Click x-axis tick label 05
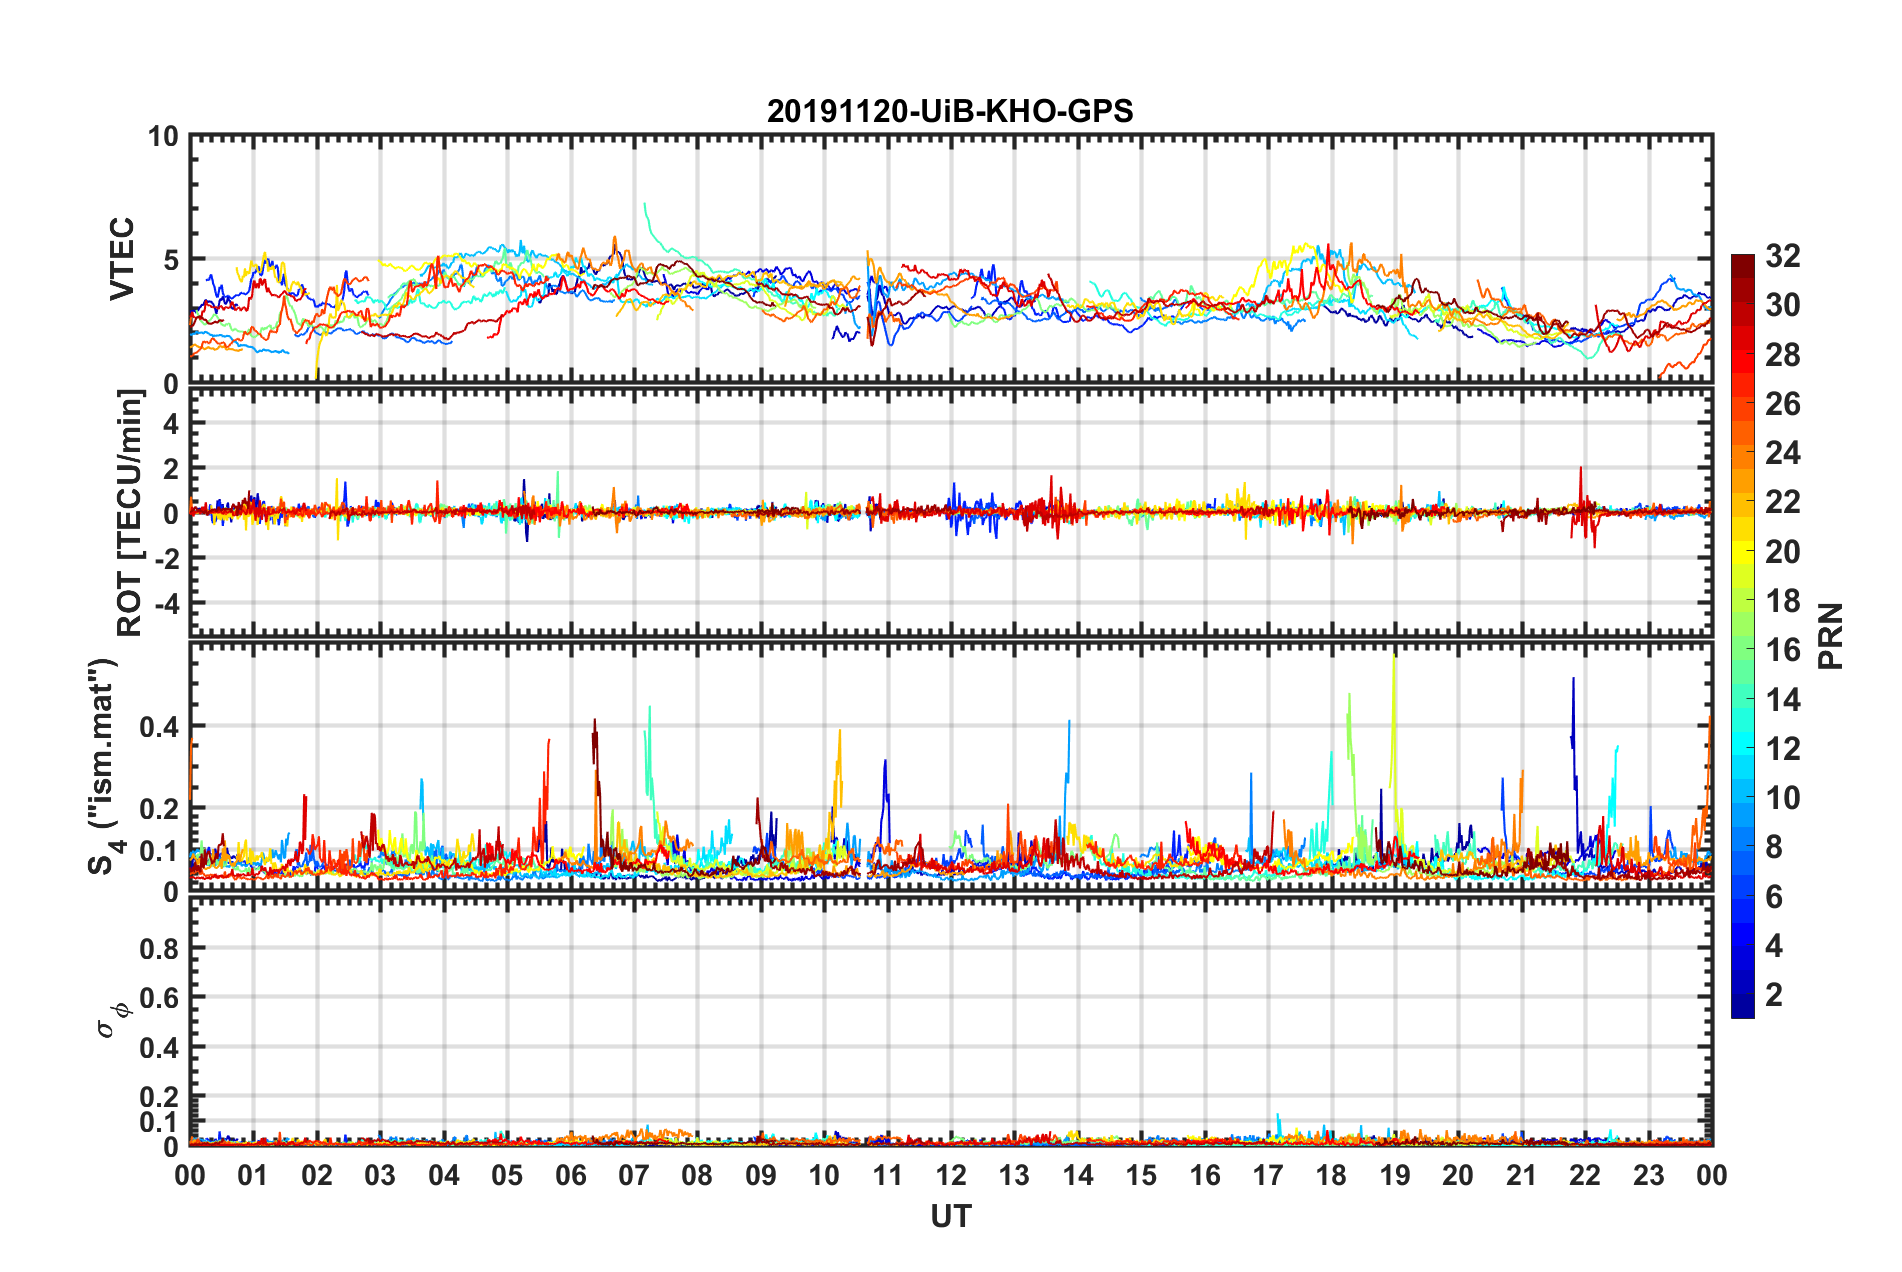The image size is (1902, 1272). pyautogui.click(x=507, y=1175)
